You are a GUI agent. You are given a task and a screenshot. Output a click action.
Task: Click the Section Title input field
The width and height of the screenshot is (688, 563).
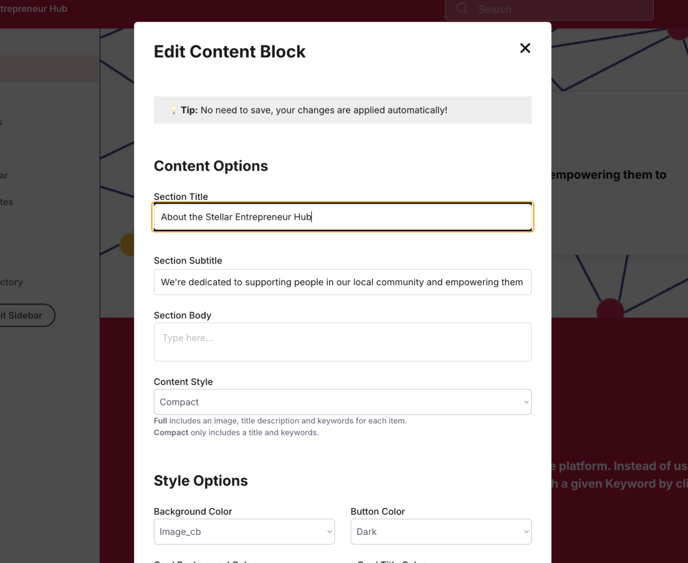[x=342, y=217]
